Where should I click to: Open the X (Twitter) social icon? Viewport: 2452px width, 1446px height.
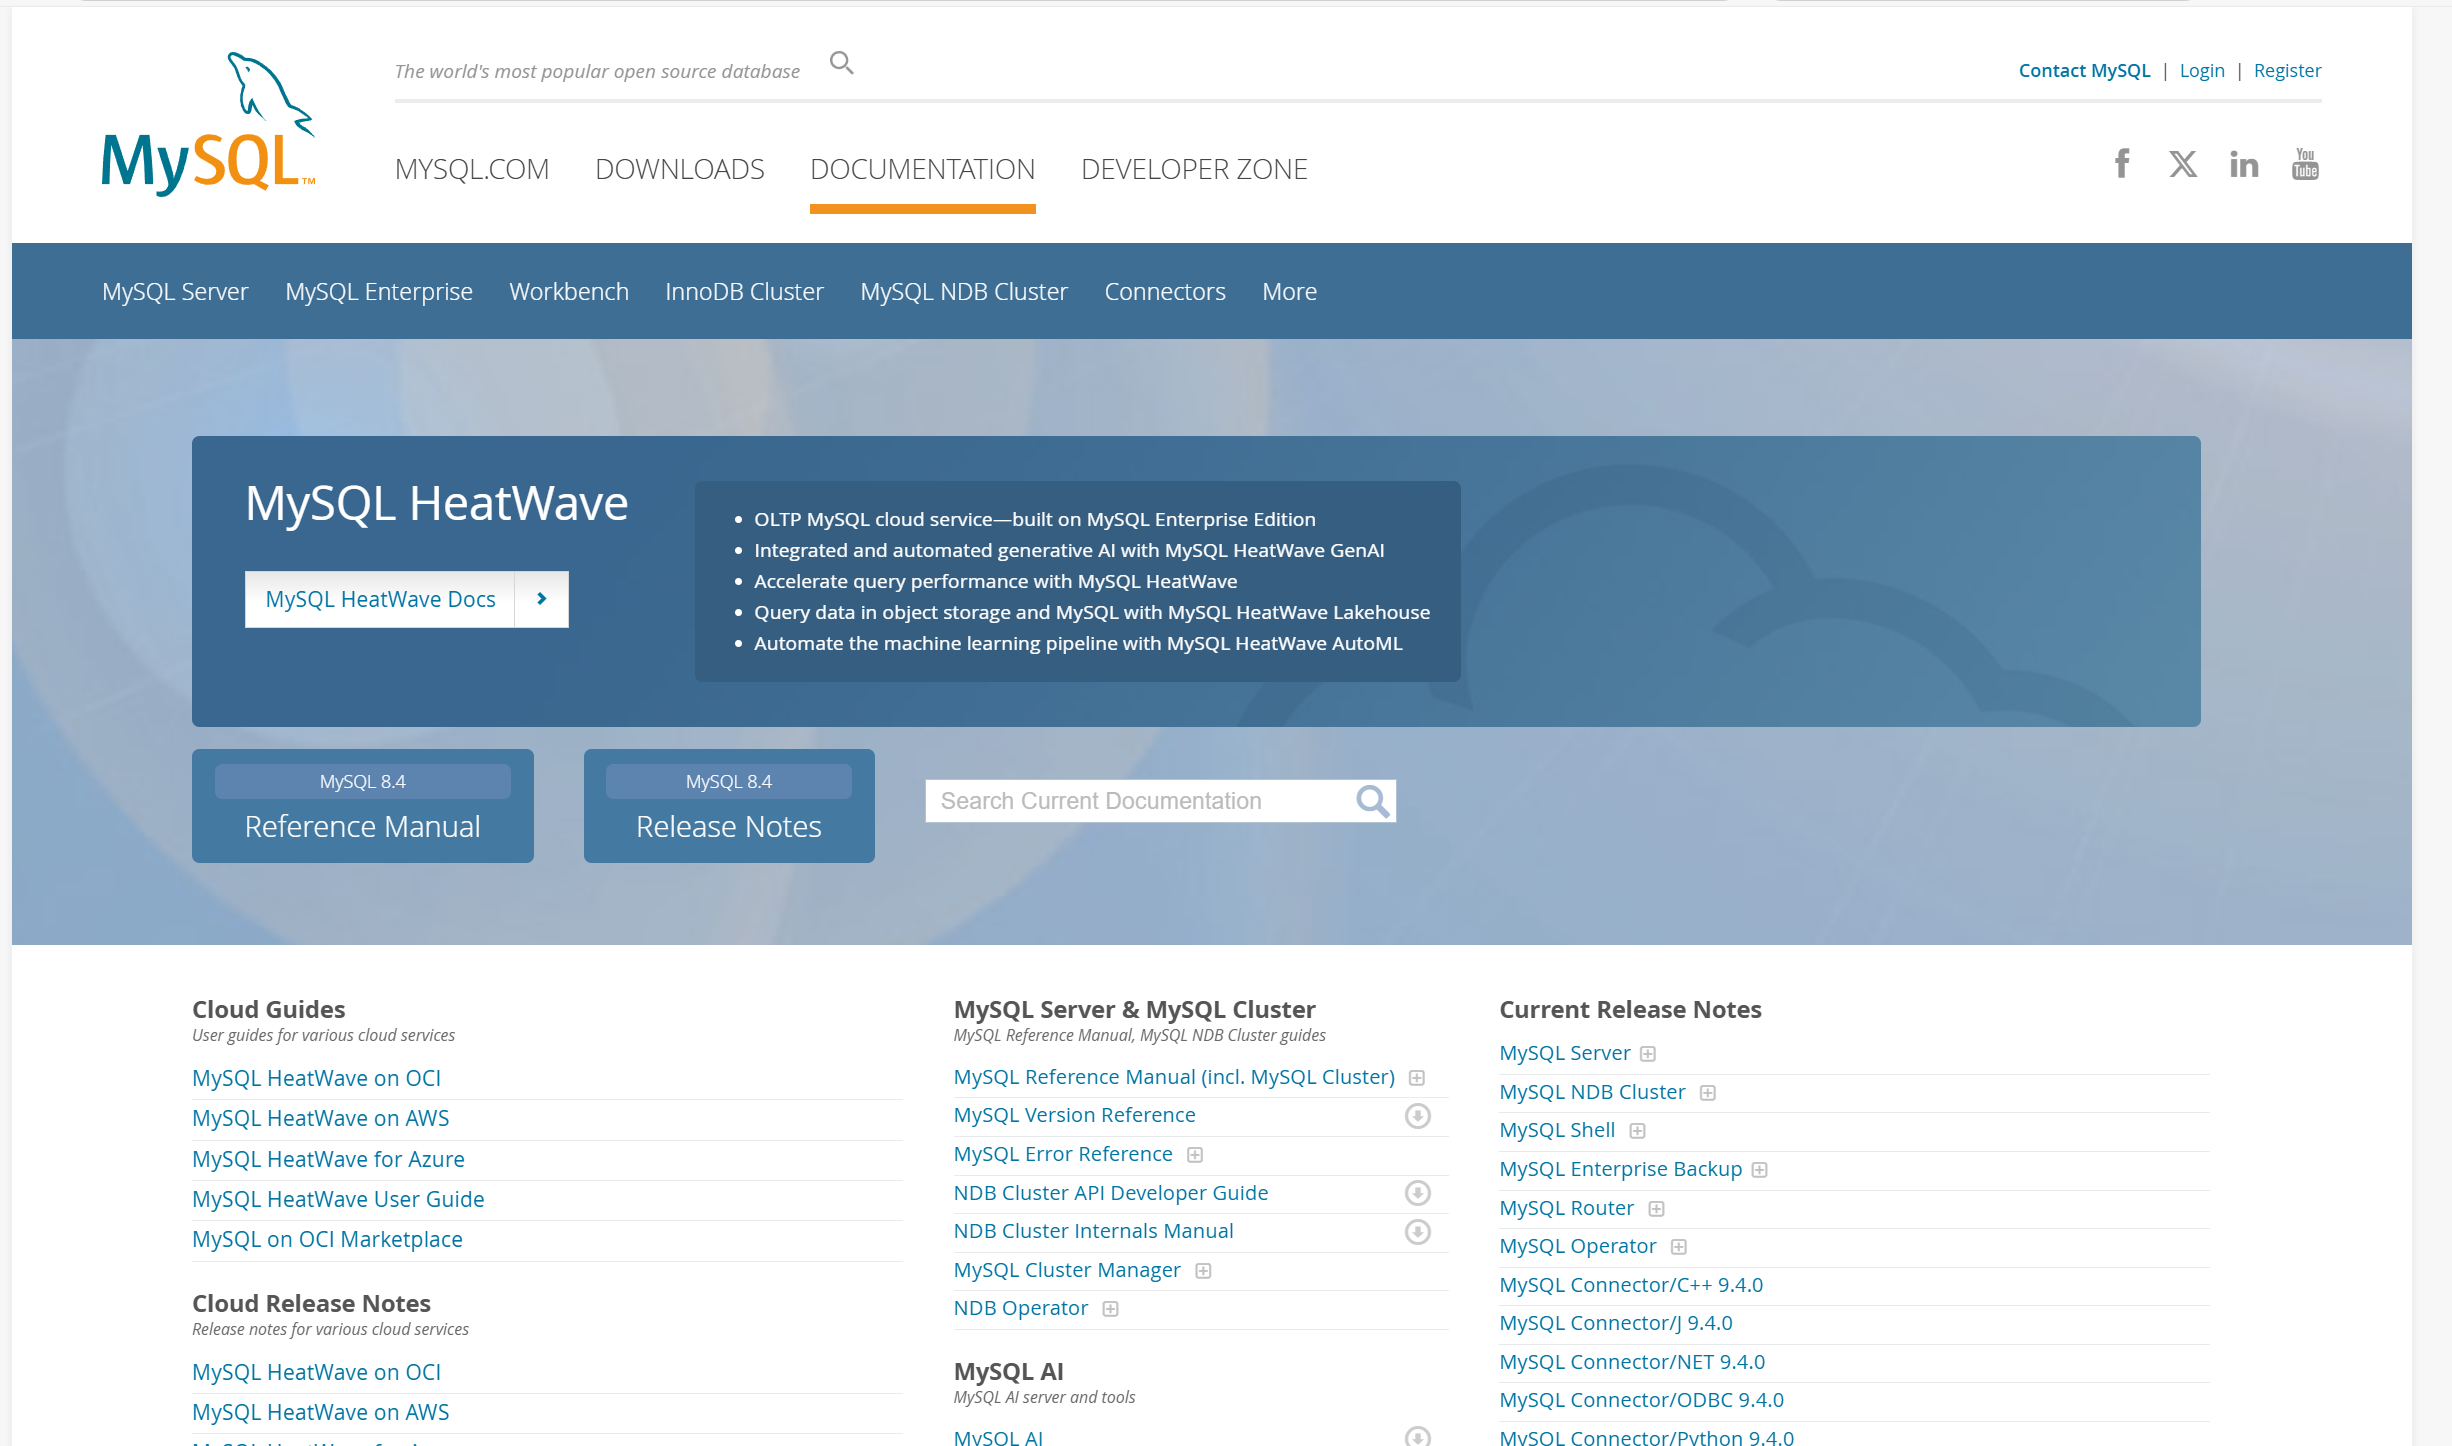click(x=2182, y=164)
